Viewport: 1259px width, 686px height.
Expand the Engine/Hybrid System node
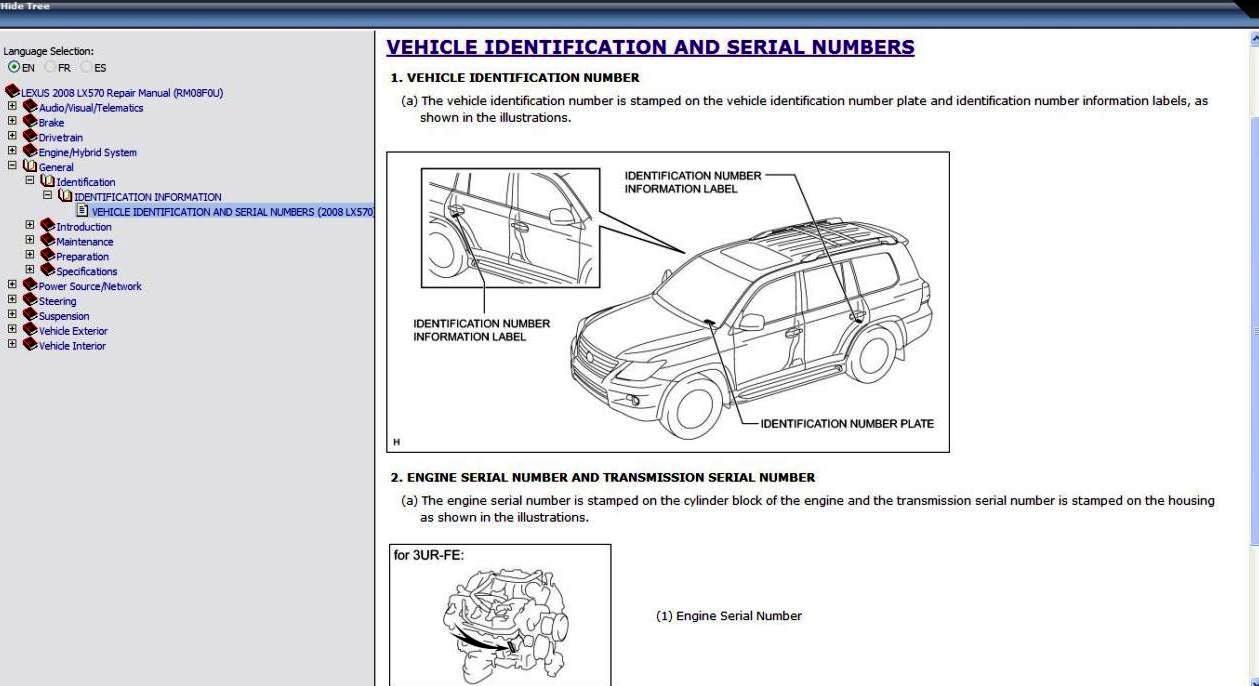(12, 152)
